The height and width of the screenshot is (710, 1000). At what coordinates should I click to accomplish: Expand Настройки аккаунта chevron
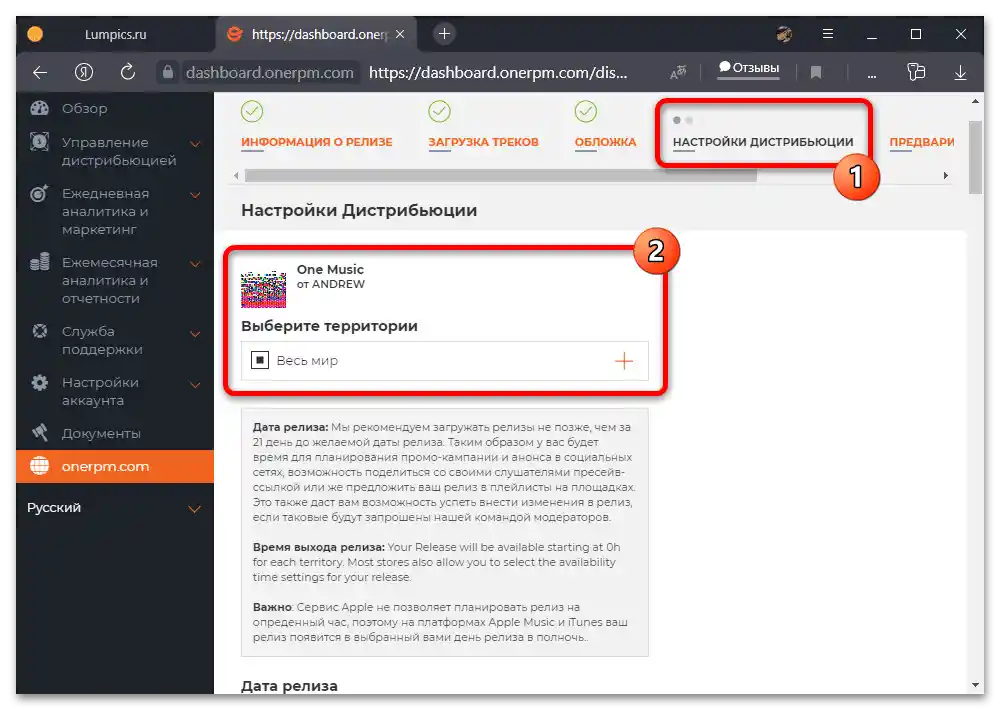[195, 385]
